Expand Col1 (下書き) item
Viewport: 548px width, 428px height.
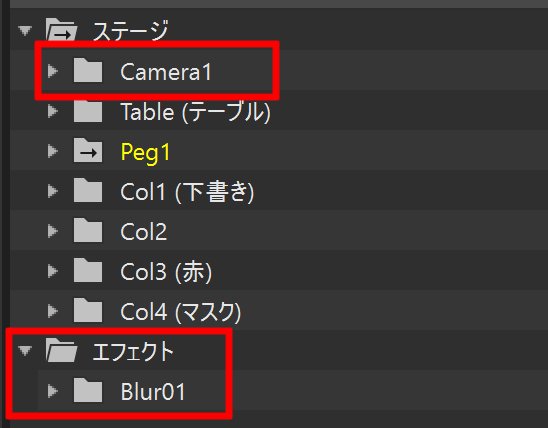(53, 191)
